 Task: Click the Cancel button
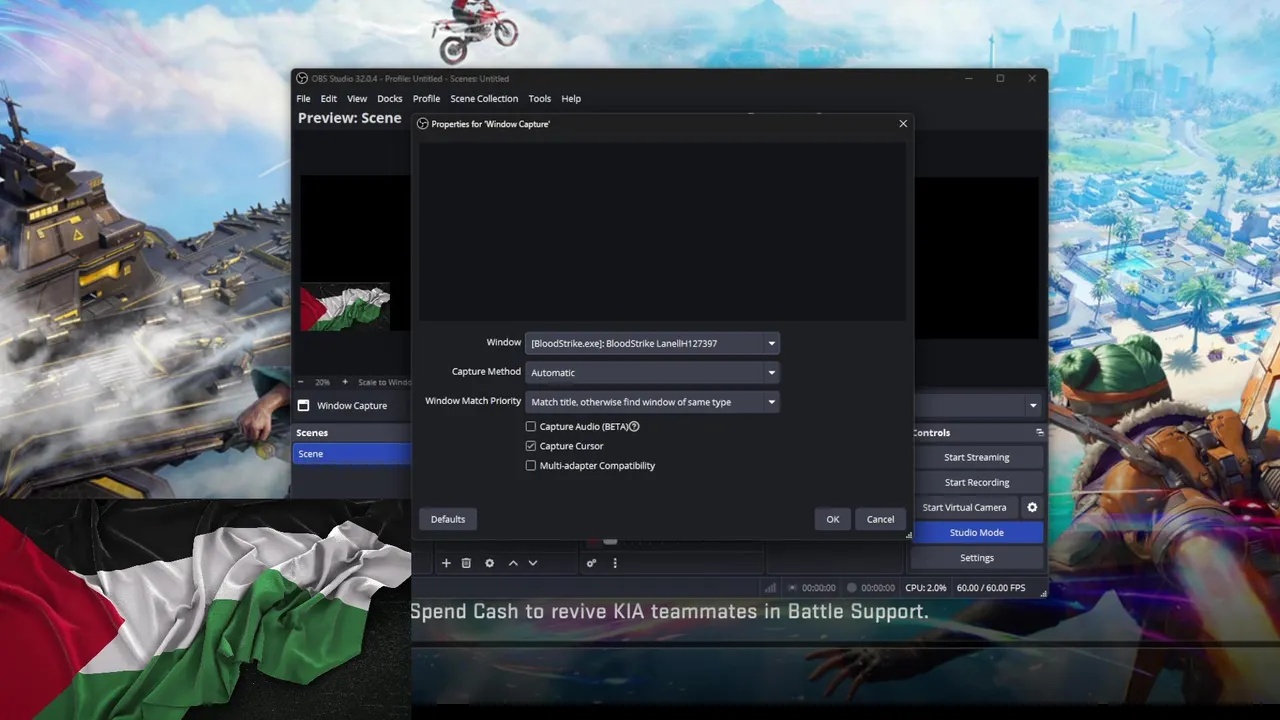pyautogui.click(x=880, y=519)
